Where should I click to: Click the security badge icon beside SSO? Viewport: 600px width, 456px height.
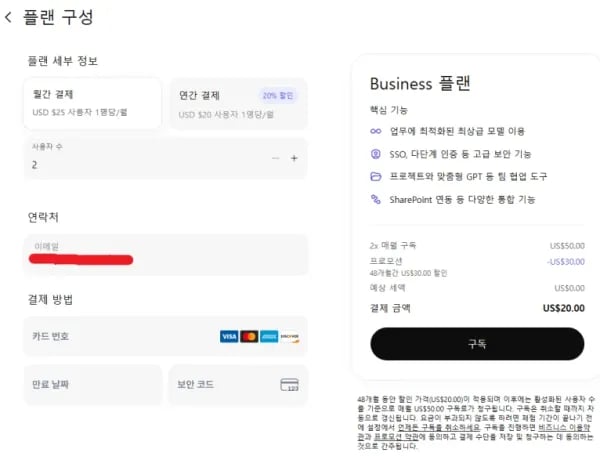tap(376, 154)
